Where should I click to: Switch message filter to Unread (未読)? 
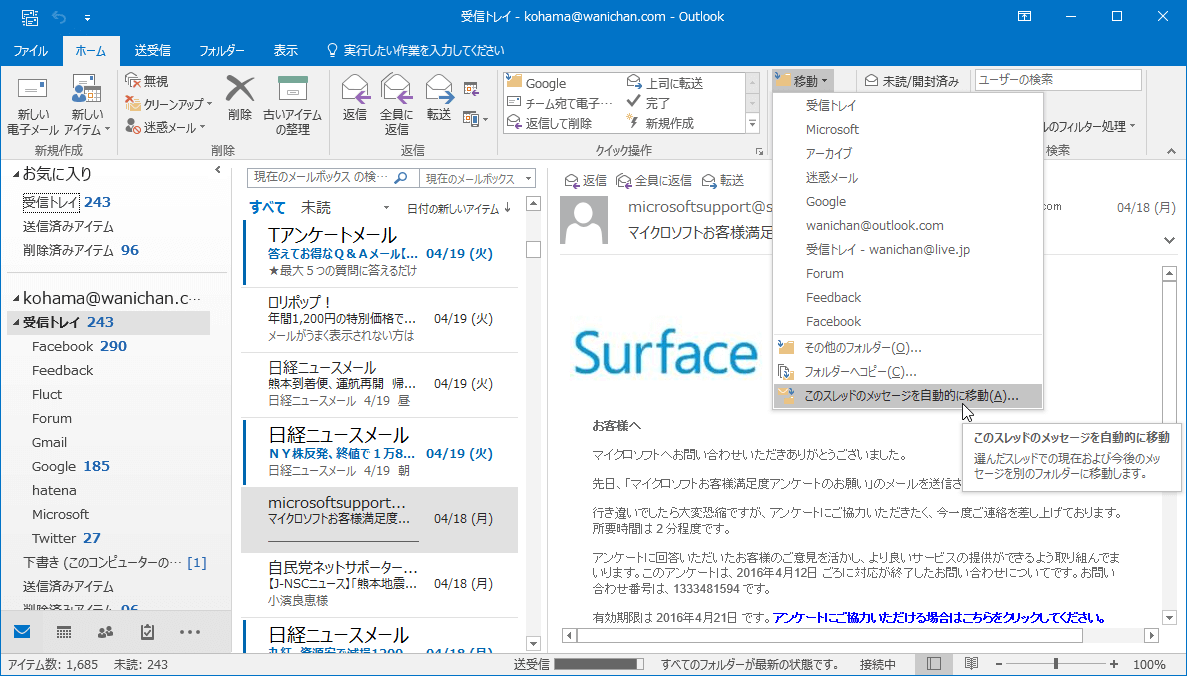[316, 208]
